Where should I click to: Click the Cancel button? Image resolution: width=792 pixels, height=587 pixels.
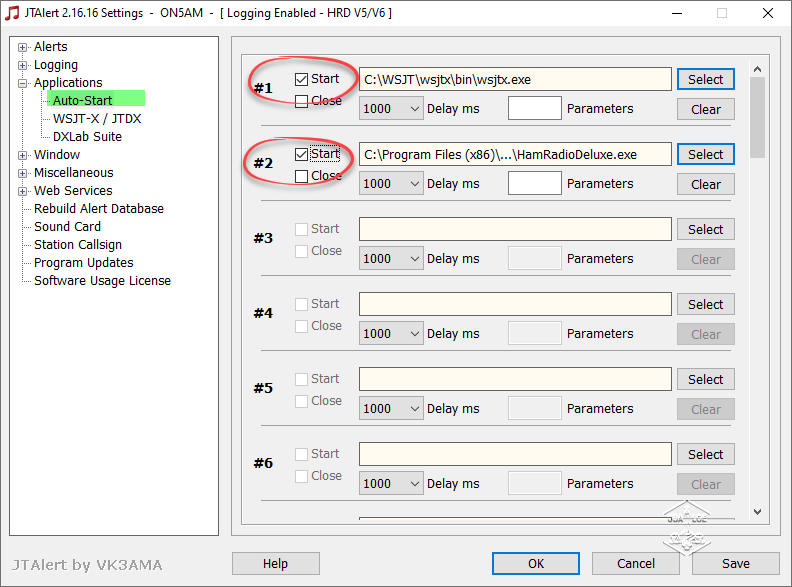(x=635, y=563)
